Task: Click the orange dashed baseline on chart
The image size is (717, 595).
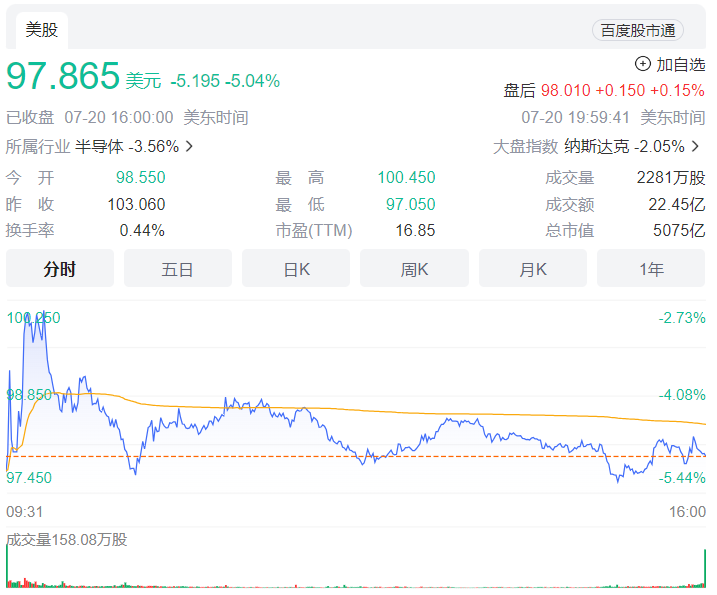Action: click(x=356, y=456)
